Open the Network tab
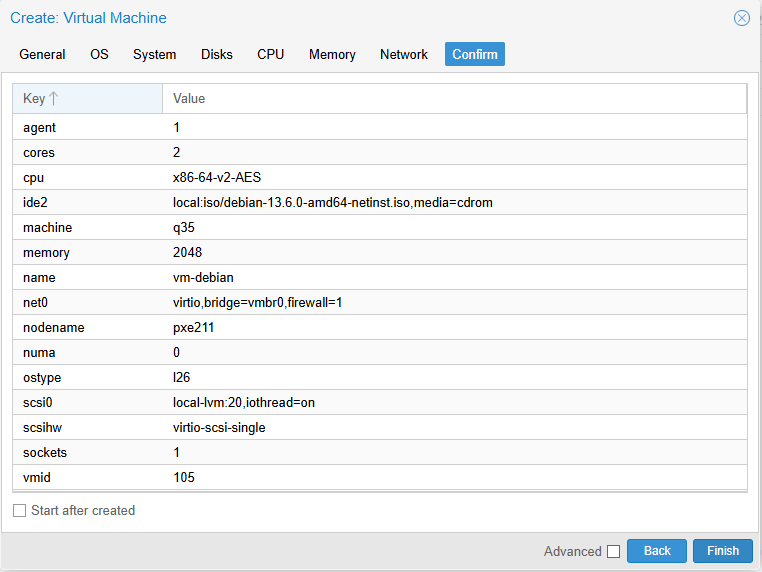 pos(404,54)
